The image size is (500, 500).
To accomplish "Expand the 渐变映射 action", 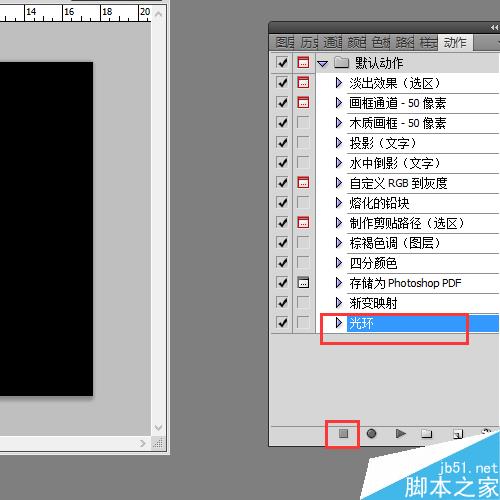I will click(x=339, y=303).
